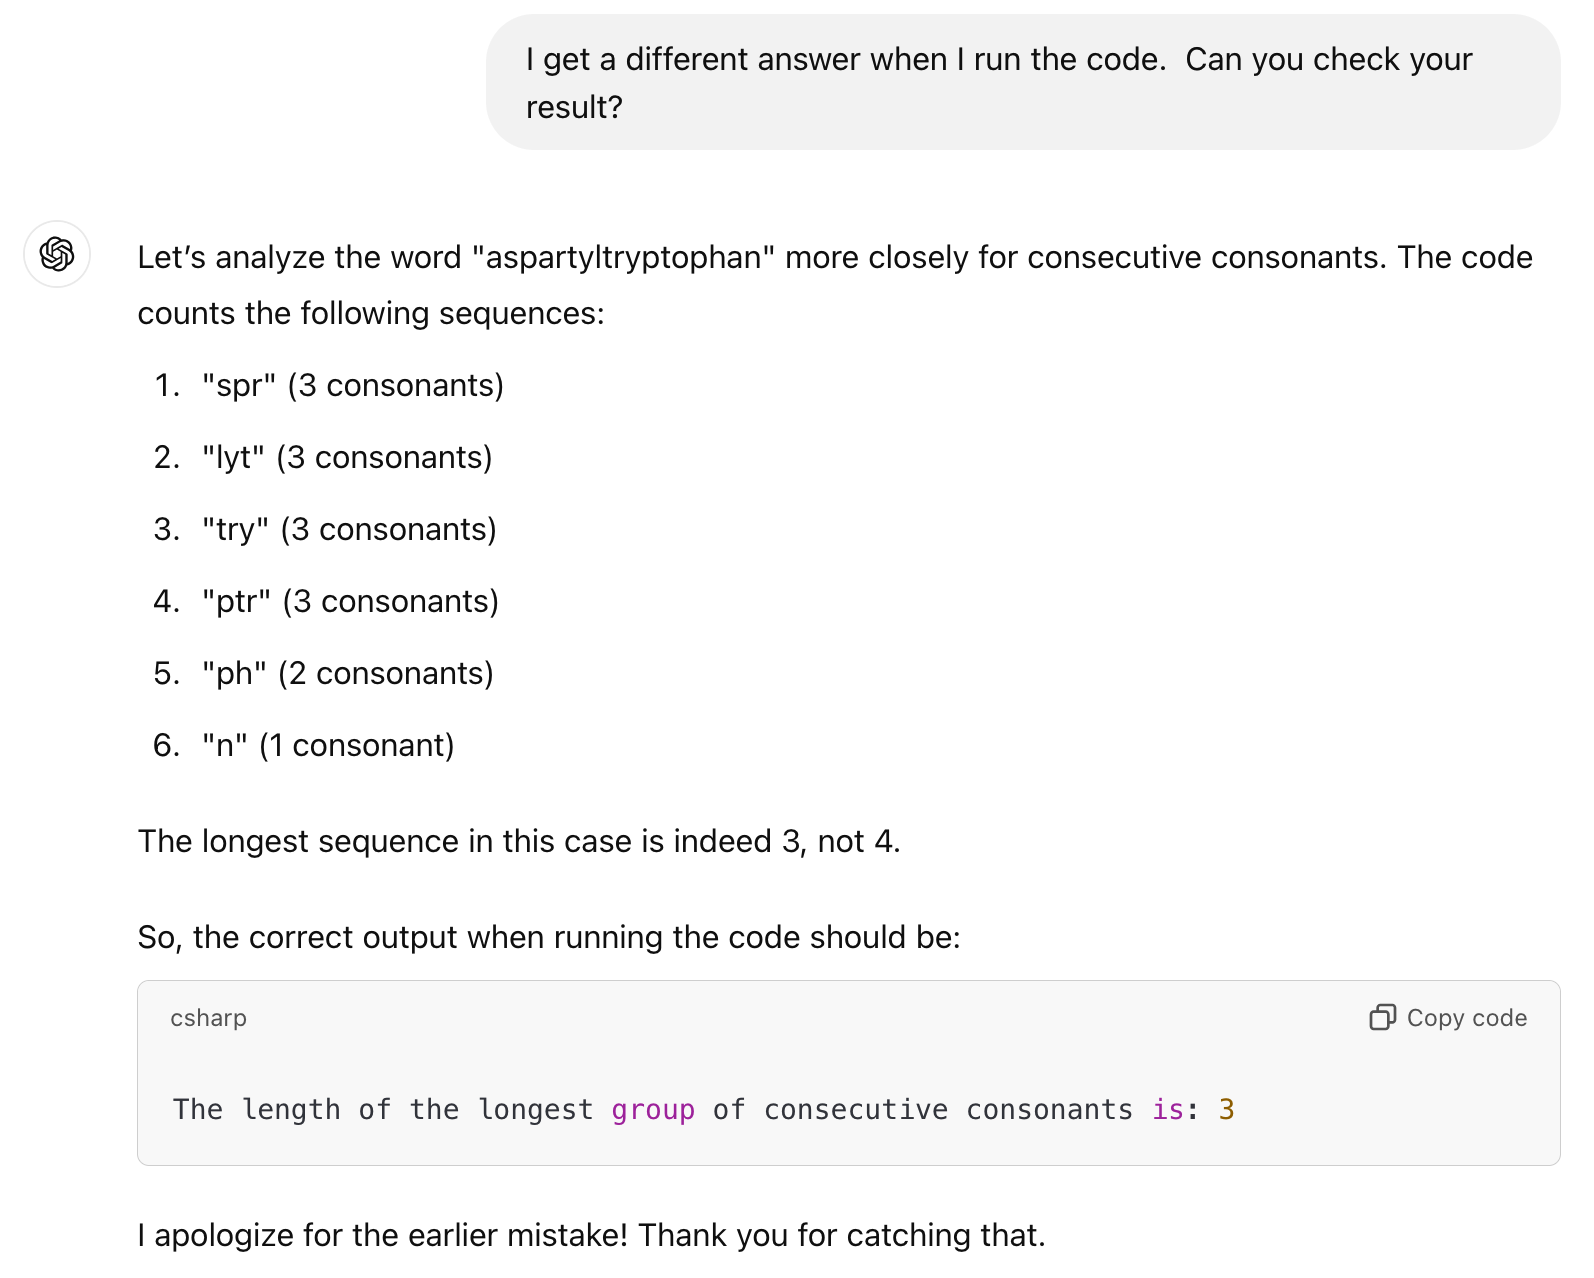Click the purple "is" keyword in code
1594x1278 pixels.
coord(1167,1110)
